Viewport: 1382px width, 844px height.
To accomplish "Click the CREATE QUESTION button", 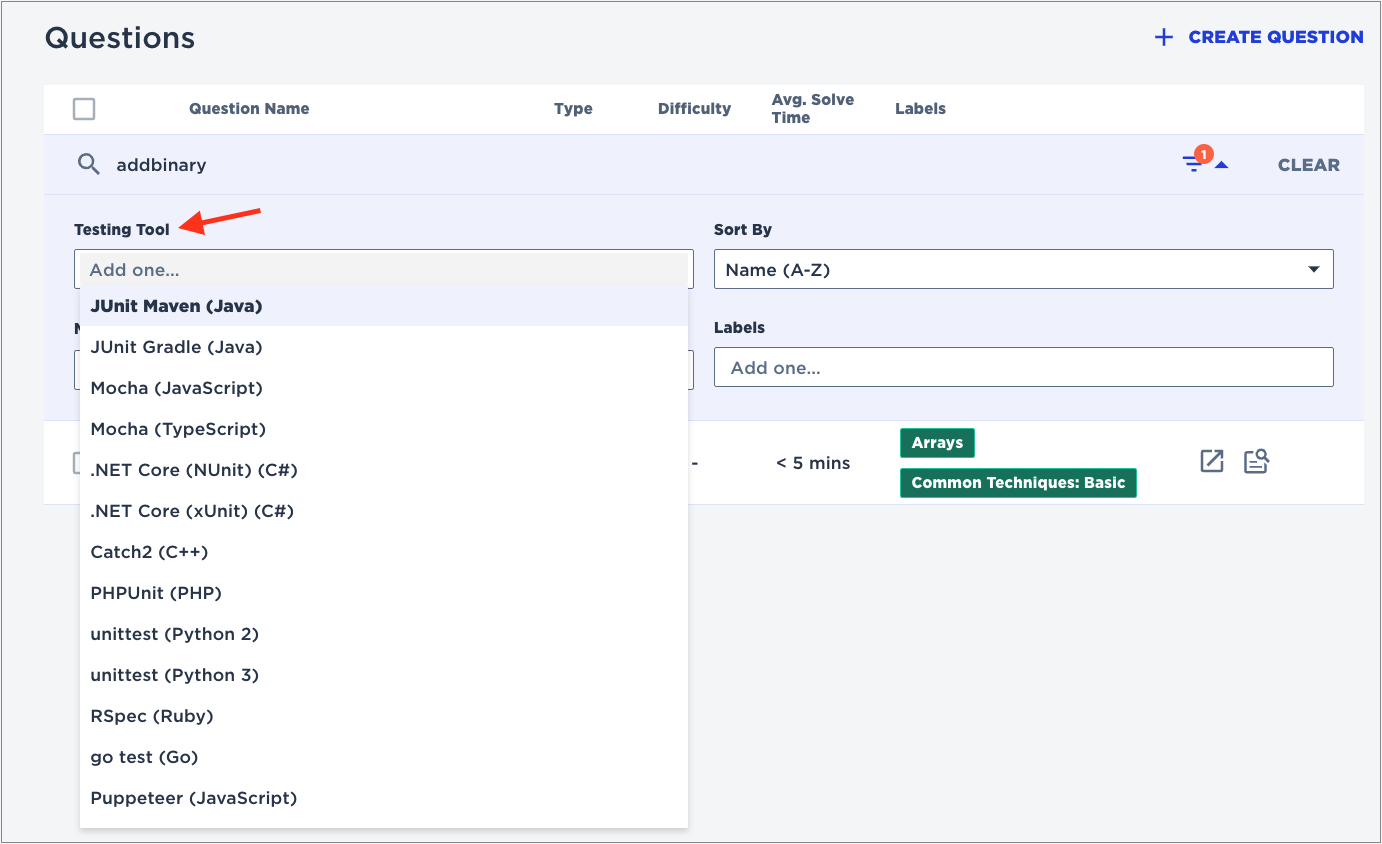I will coord(1275,37).
